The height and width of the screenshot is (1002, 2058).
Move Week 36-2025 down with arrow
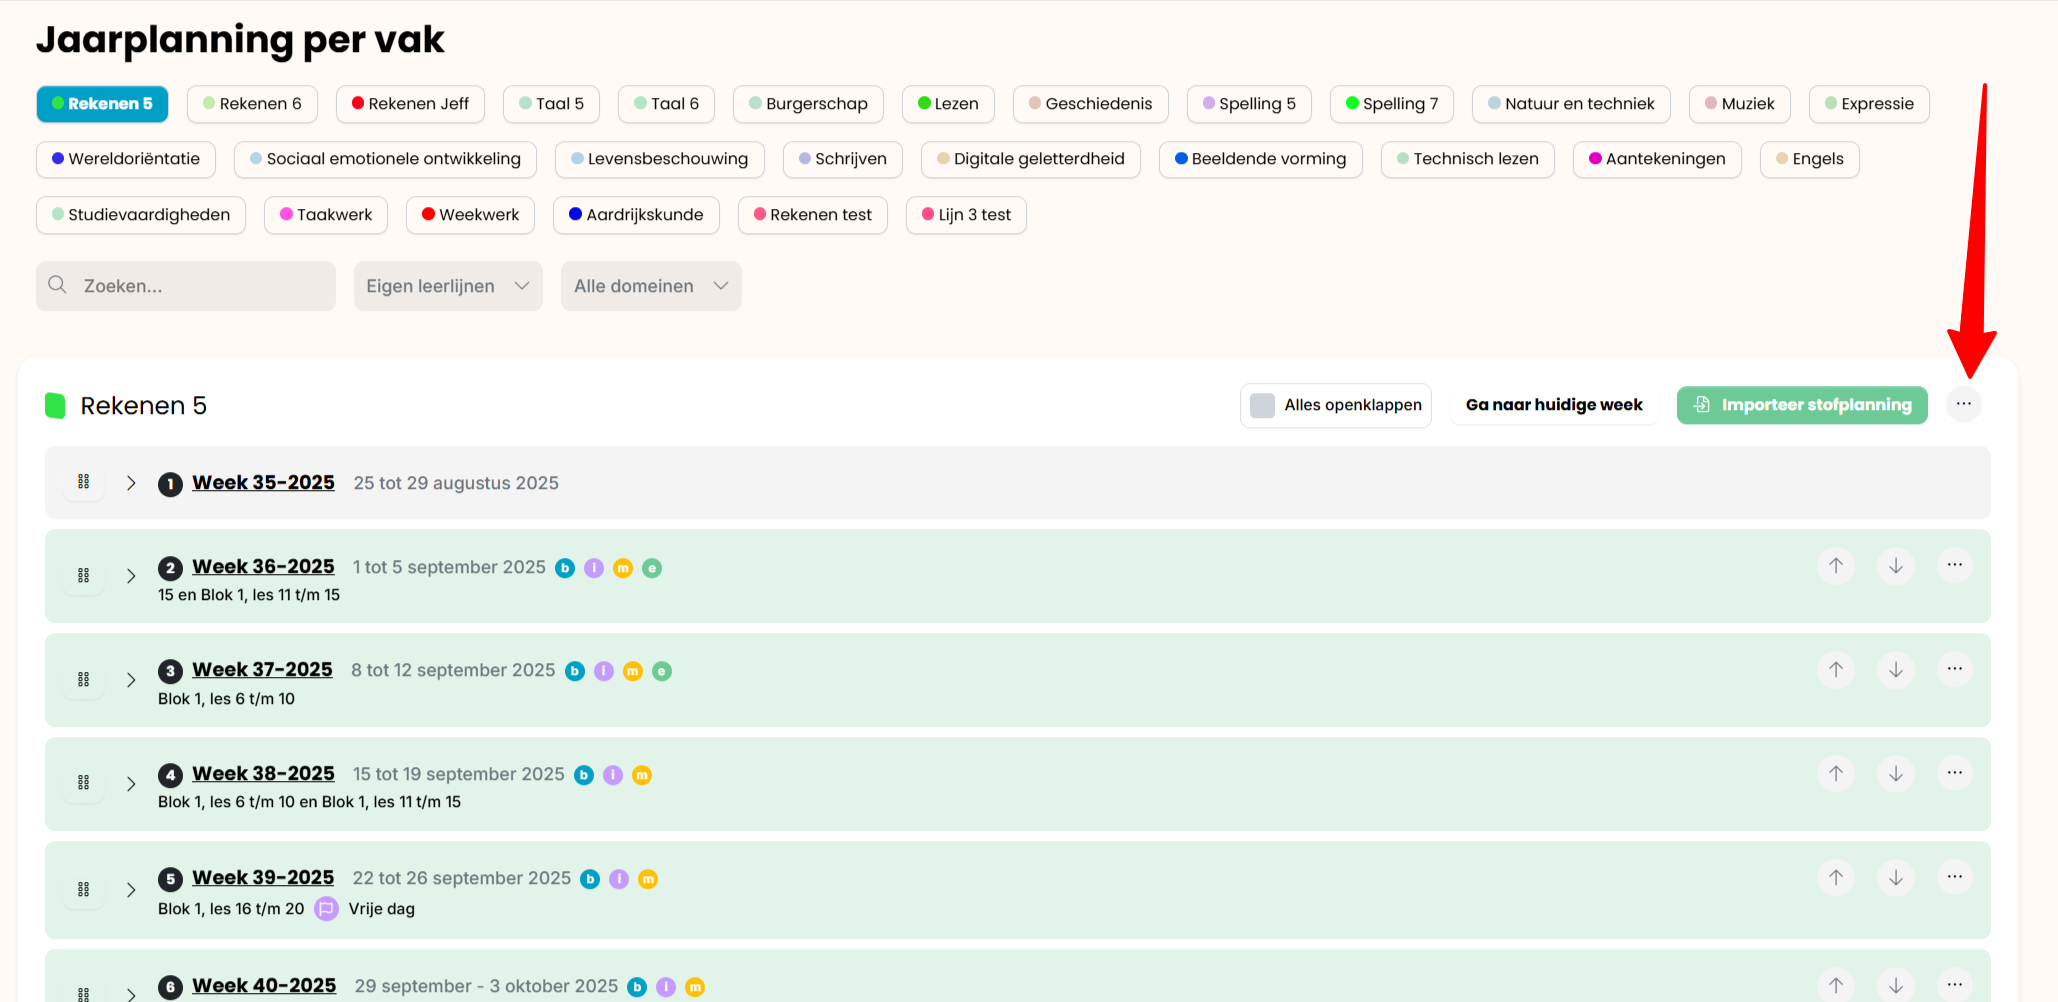tap(1896, 566)
